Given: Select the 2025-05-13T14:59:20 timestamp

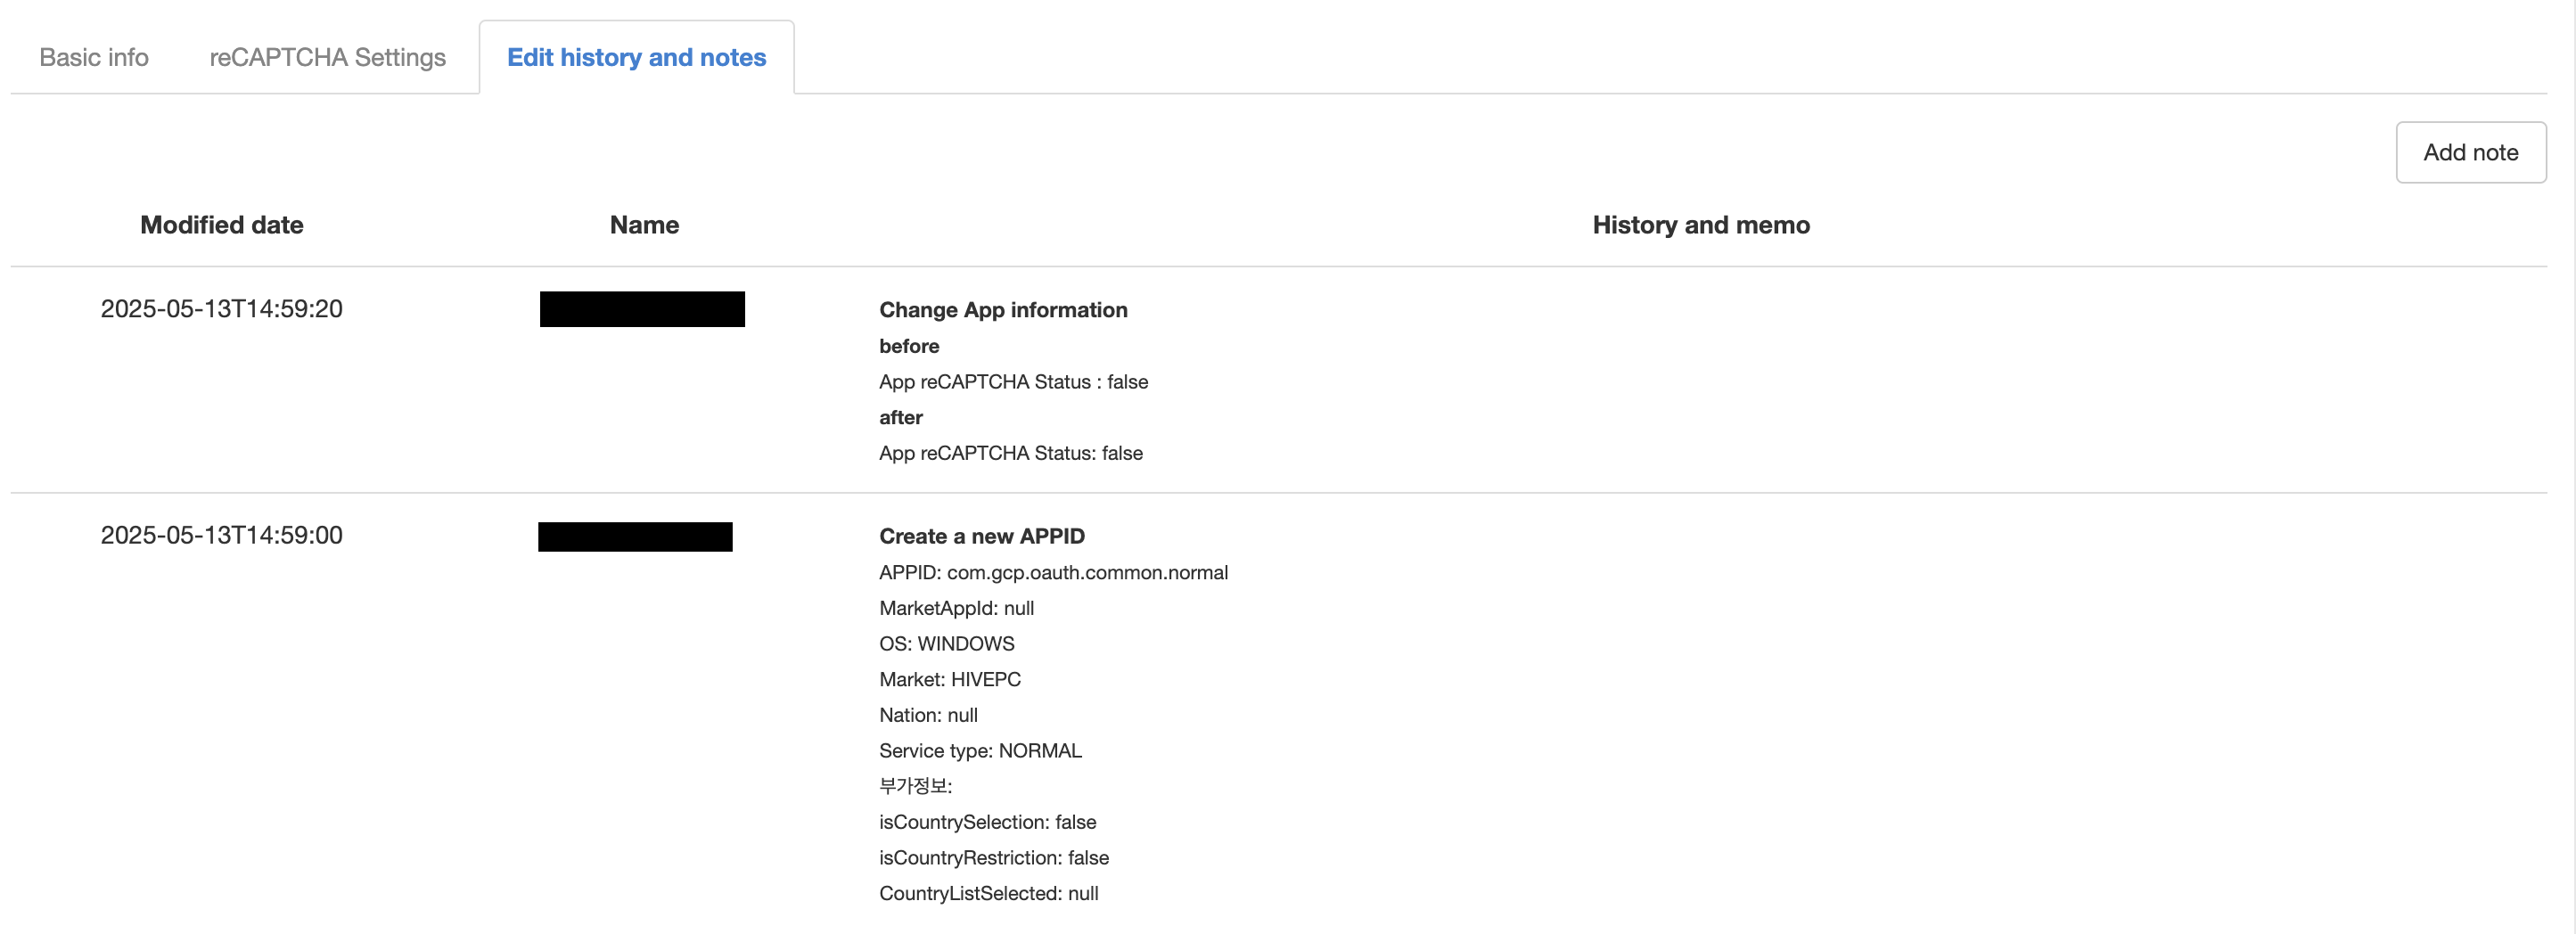Looking at the screenshot, I should click(221, 309).
